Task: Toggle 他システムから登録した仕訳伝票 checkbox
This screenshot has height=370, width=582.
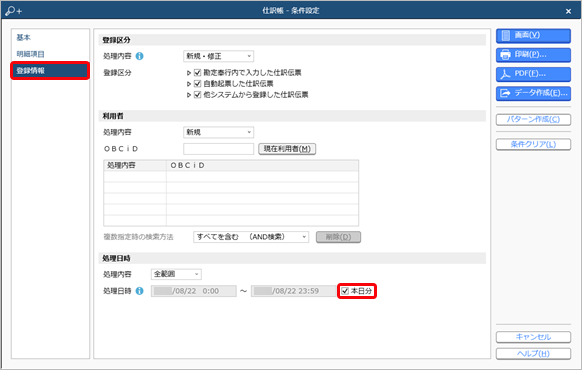Action: (197, 95)
